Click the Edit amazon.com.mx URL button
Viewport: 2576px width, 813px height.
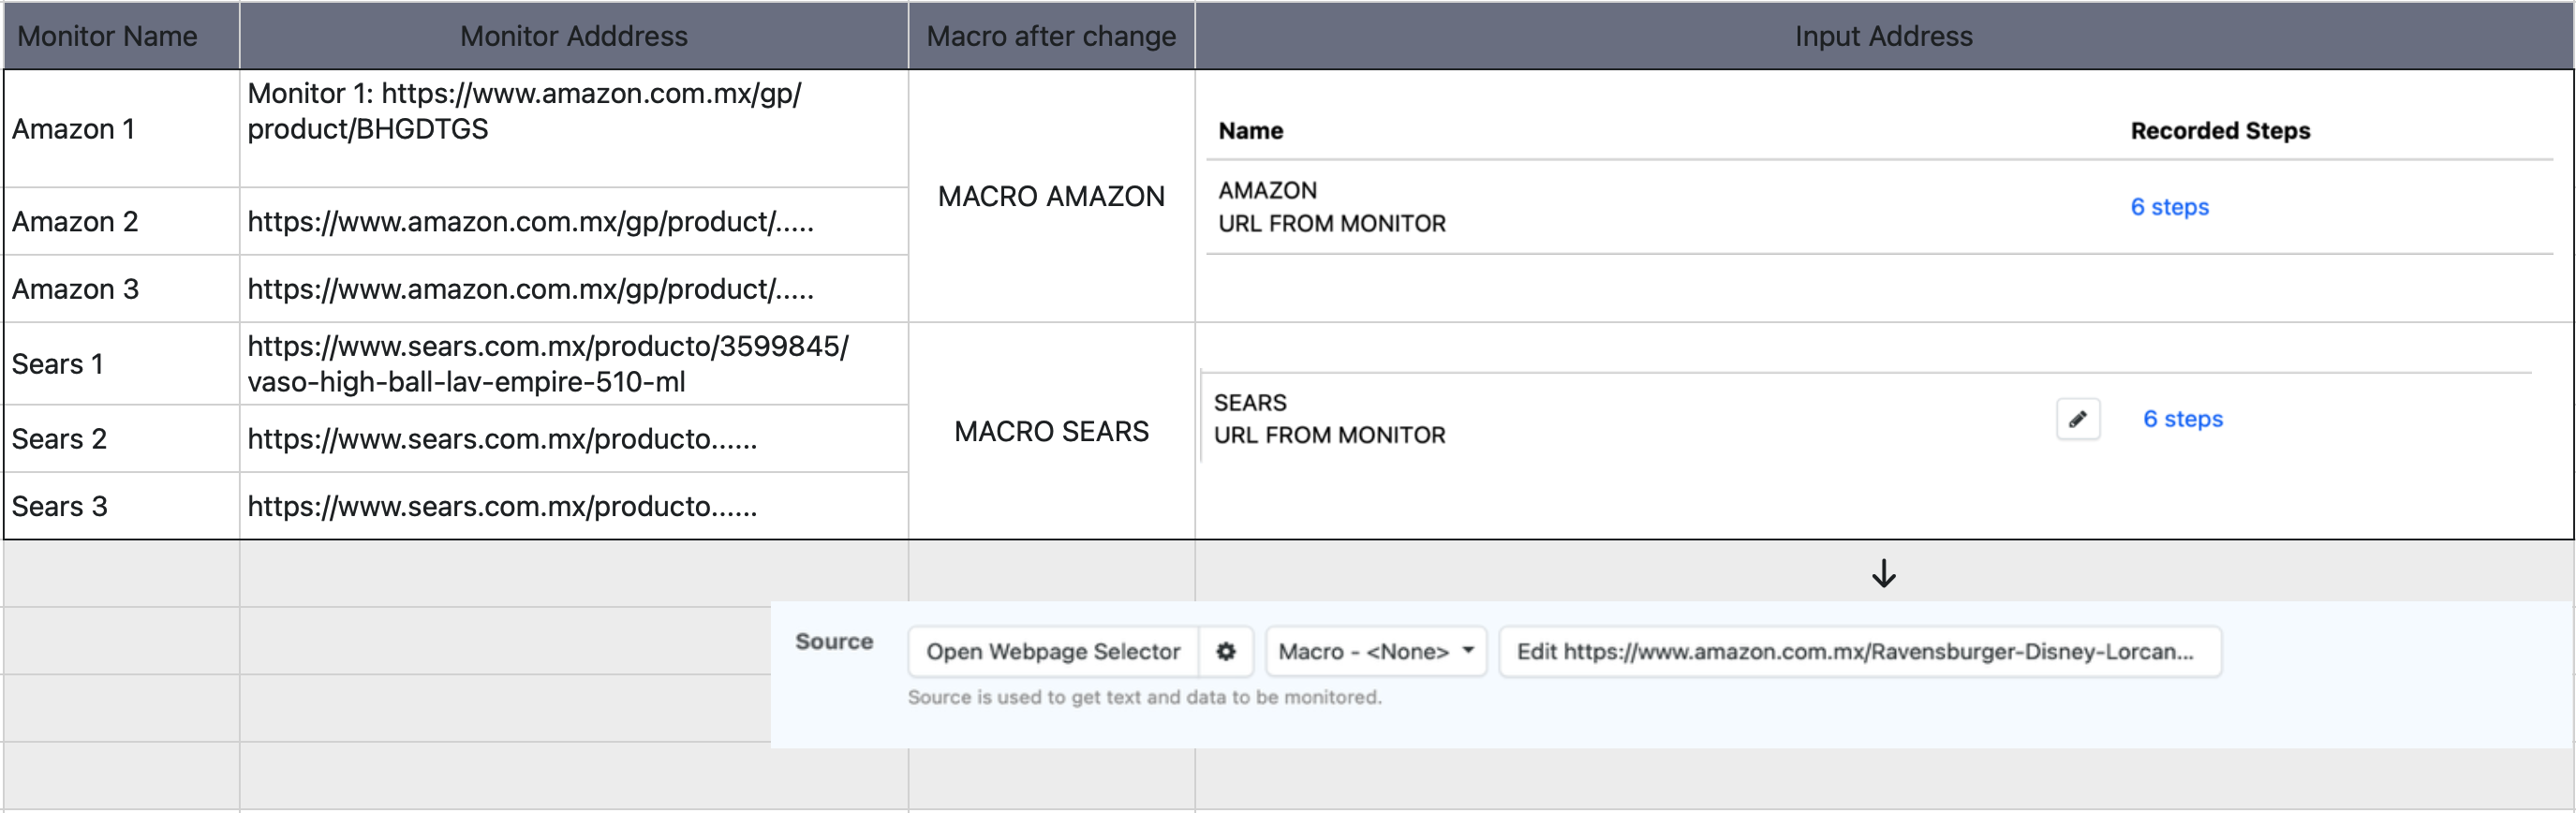1860,652
